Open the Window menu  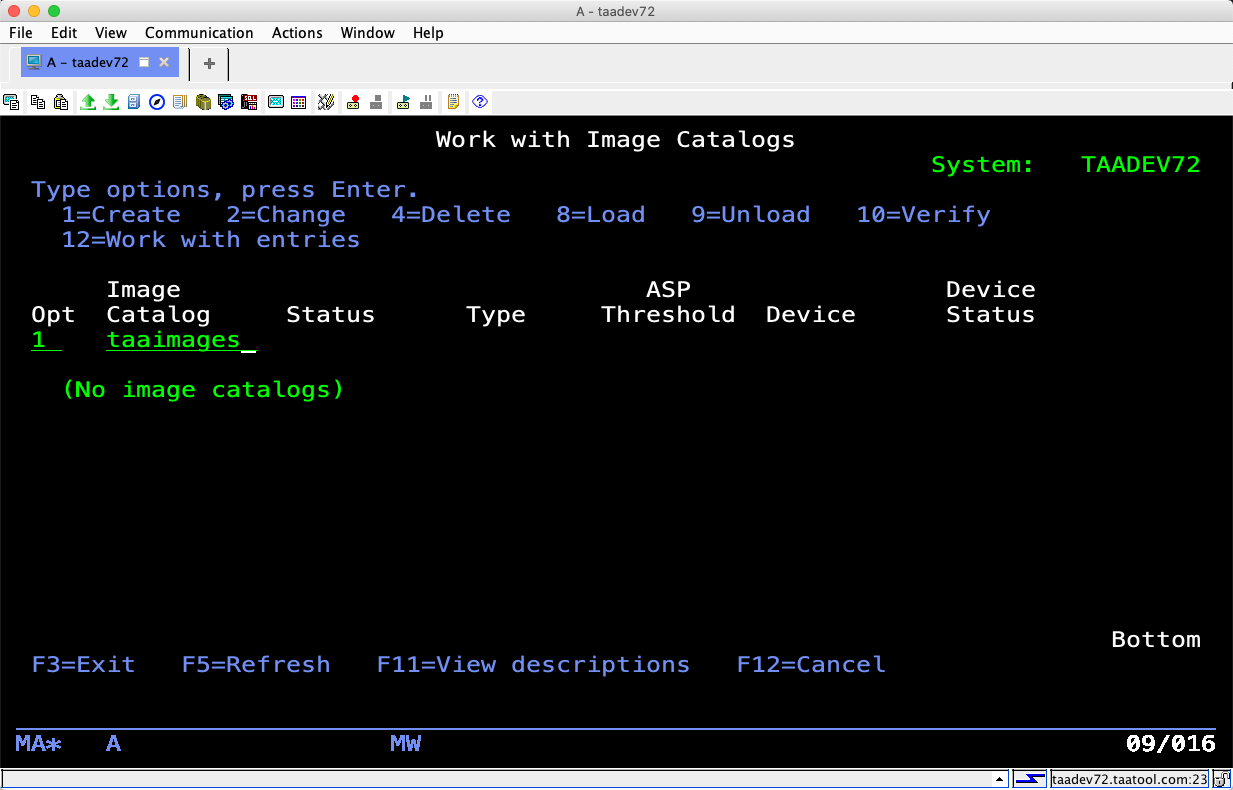tap(368, 33)
